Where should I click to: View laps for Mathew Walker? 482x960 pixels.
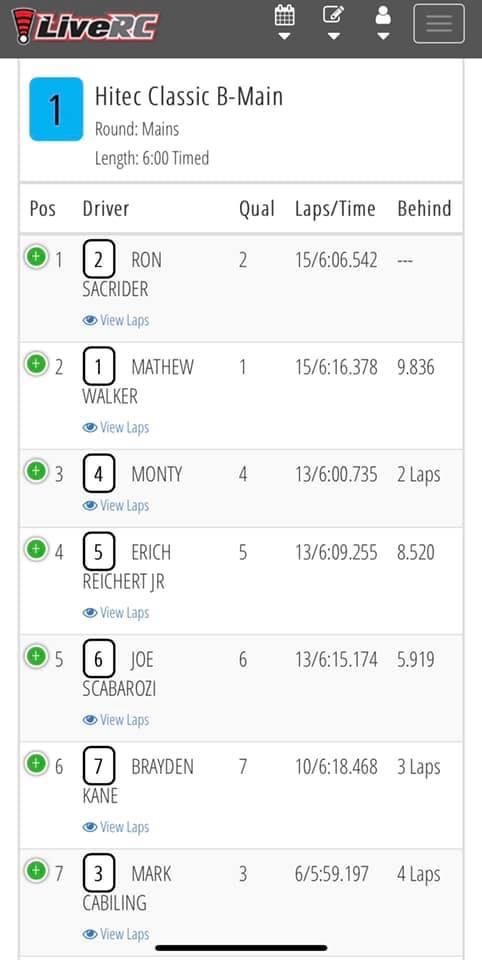tap(116, 427)
